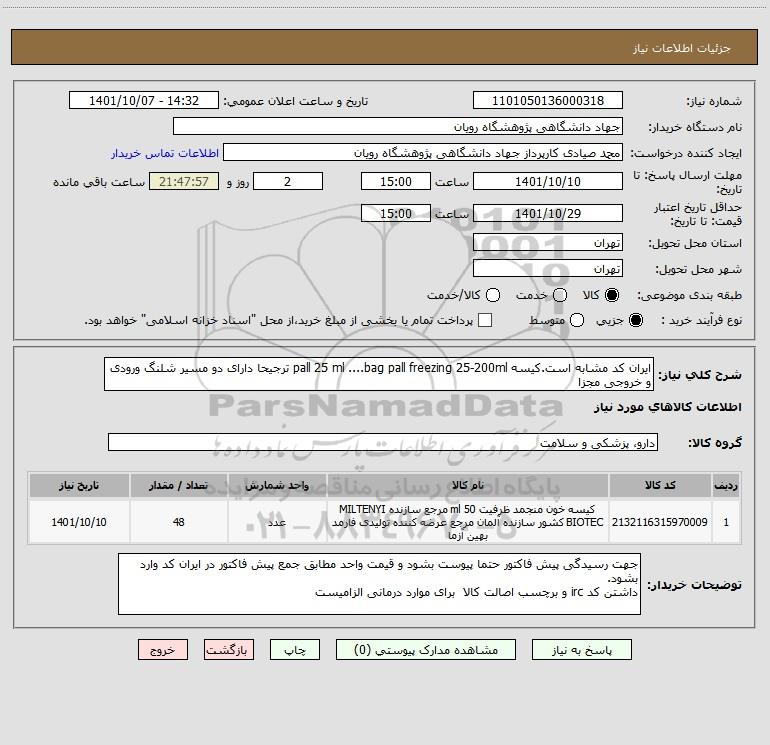Image resolution: width=770 pixels, height=745 pixels.
Task: Click the تاریخ نیاز column header
Action: [x=79, y=486]
